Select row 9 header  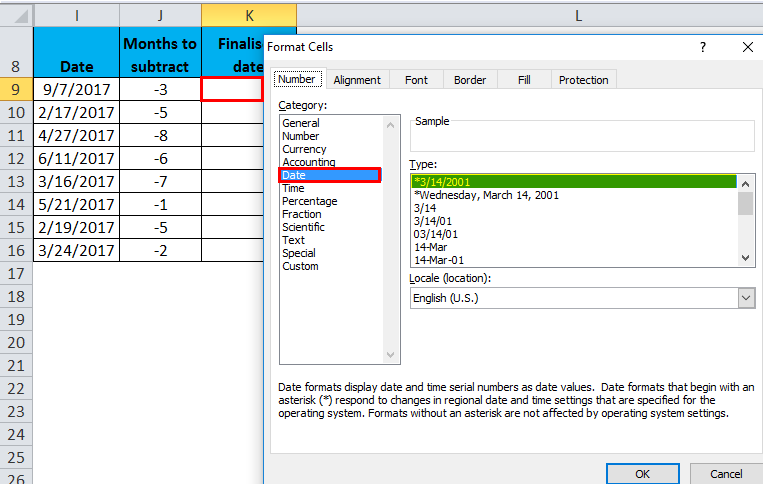coord(16,90)
